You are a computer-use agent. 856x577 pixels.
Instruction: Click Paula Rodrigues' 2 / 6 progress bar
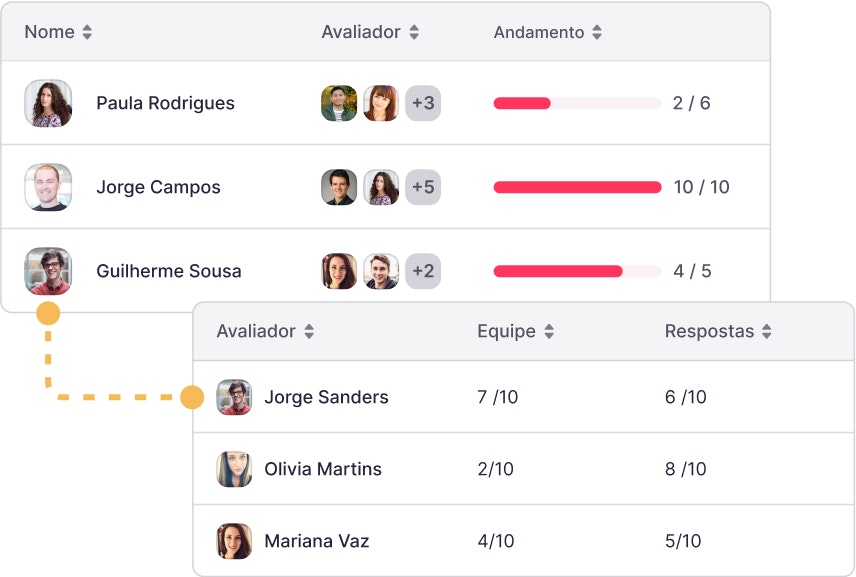[x=577, y=103]
